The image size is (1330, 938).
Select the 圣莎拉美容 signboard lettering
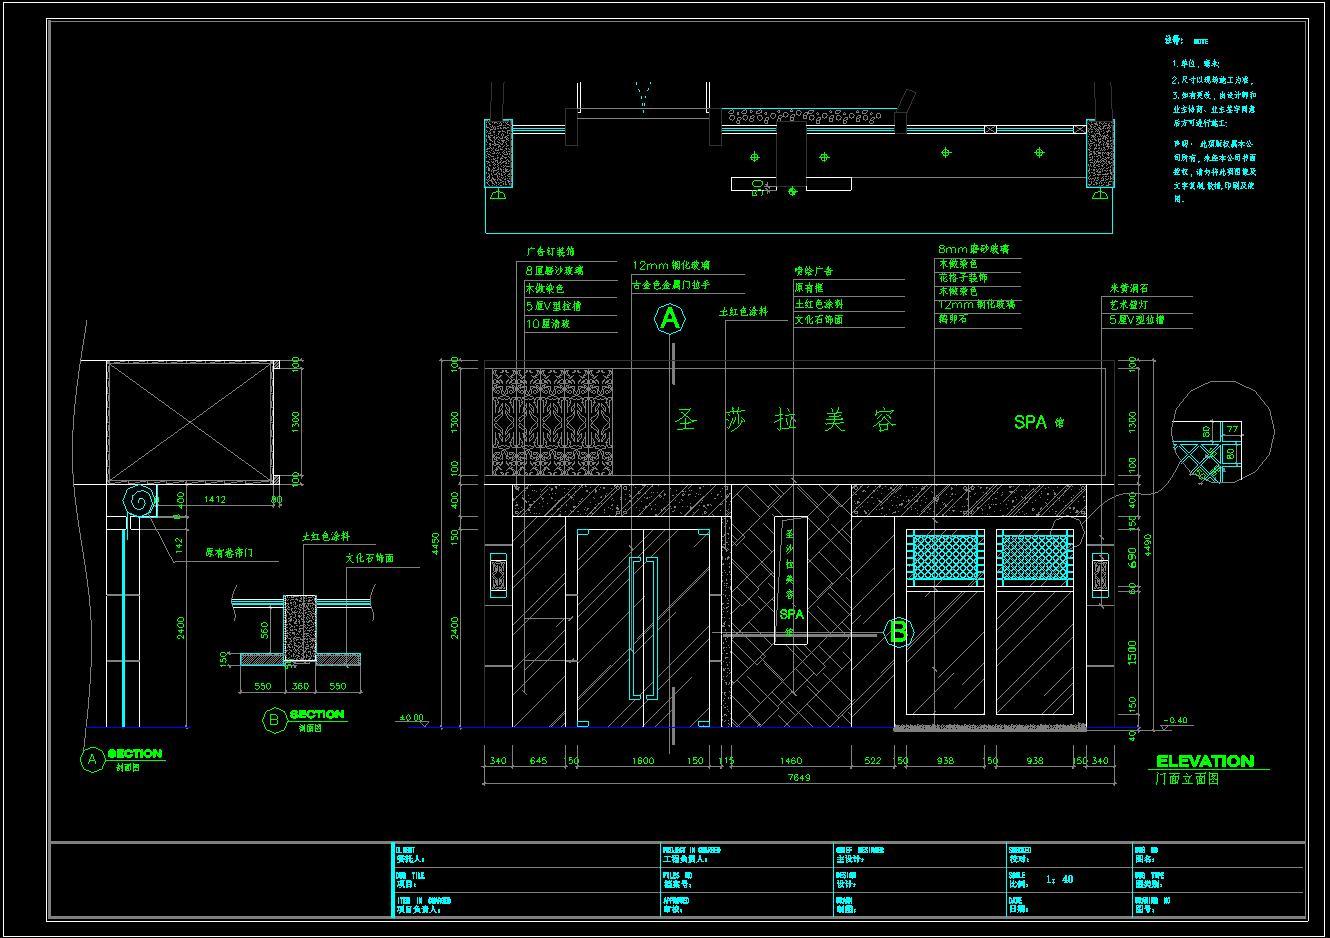click(787, 420)
